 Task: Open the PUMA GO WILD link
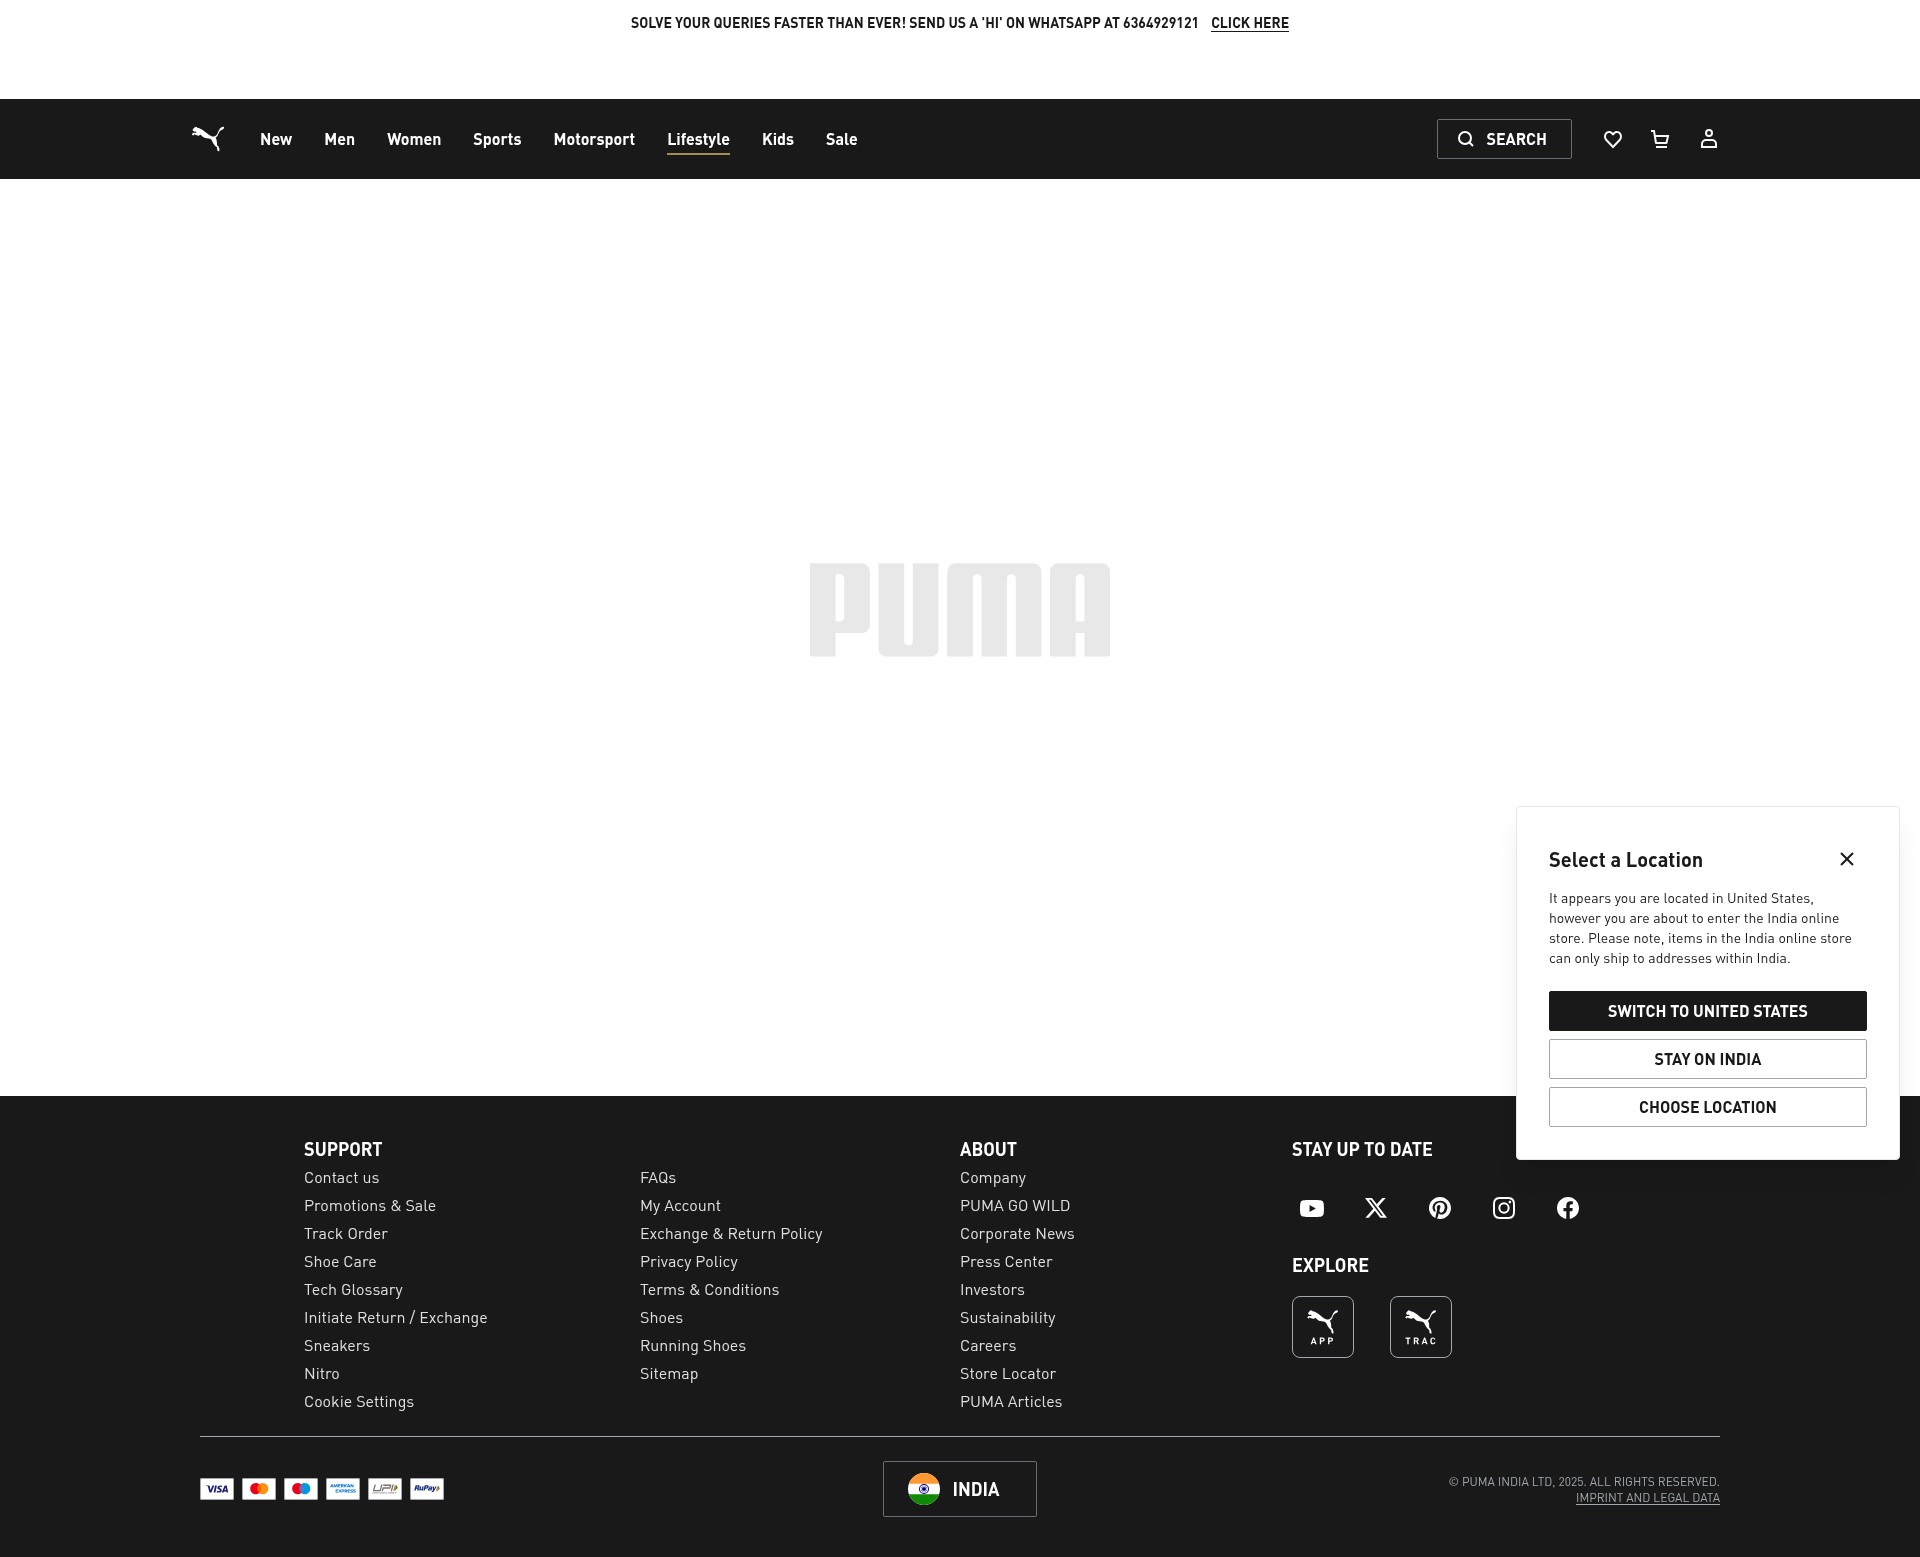pos(1015,1206)
